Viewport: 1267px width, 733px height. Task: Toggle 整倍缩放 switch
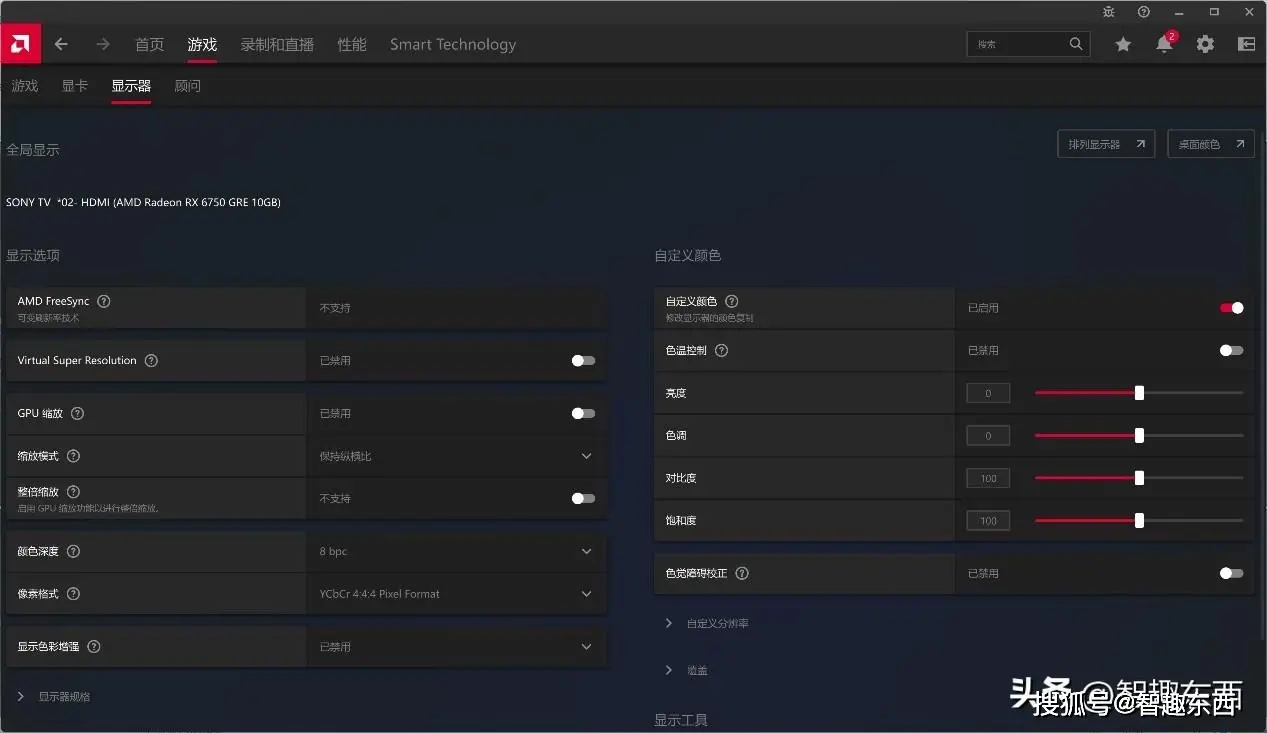(x=583, y=498)
